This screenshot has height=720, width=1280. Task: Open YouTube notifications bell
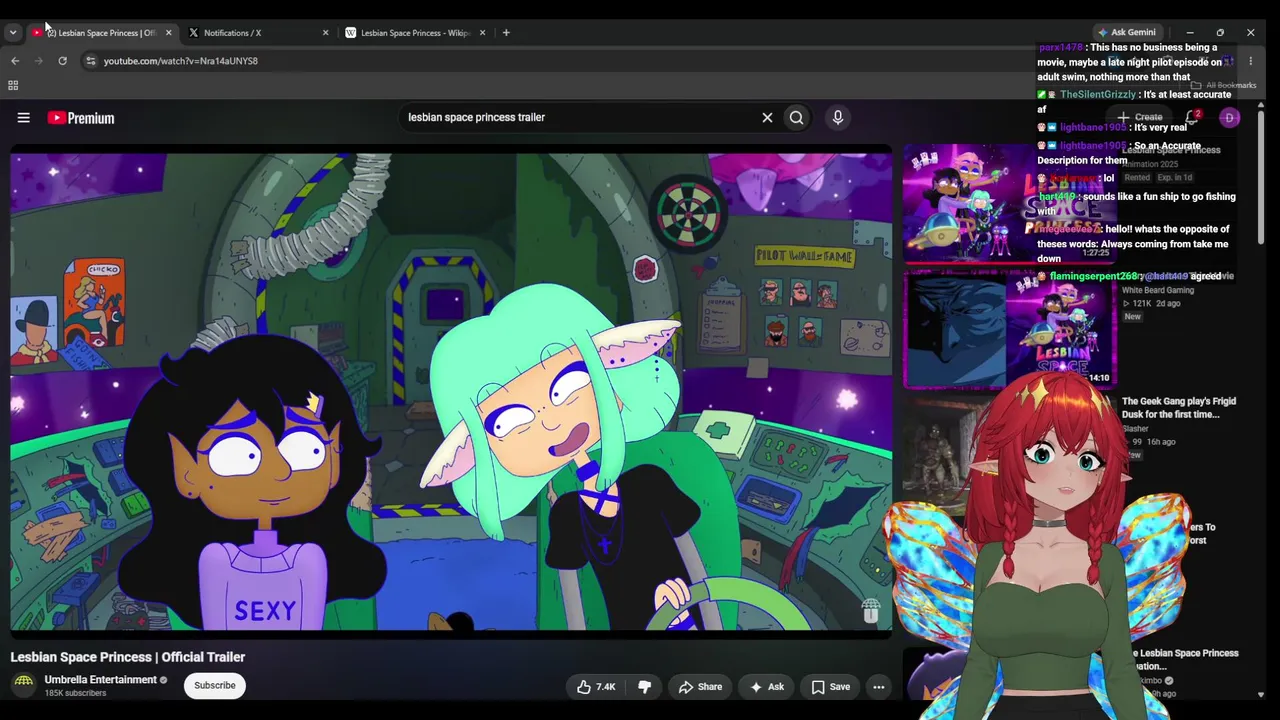(1192, 118)
